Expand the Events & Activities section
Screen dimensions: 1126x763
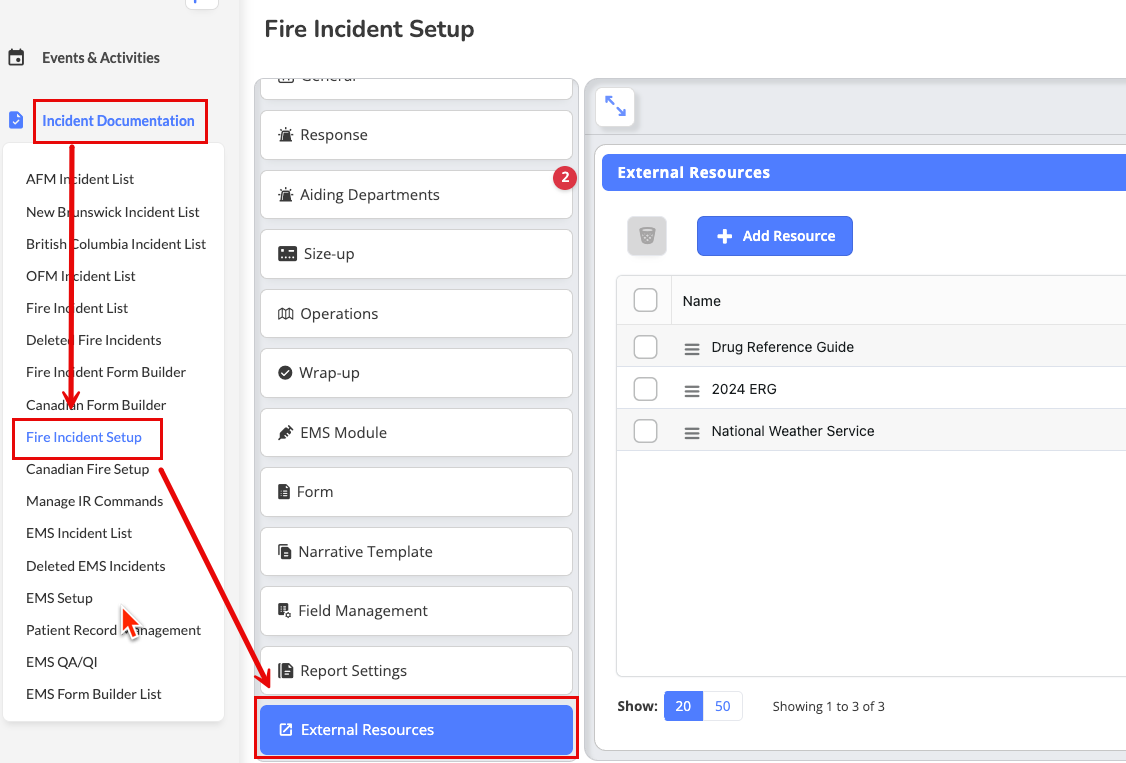100,58
